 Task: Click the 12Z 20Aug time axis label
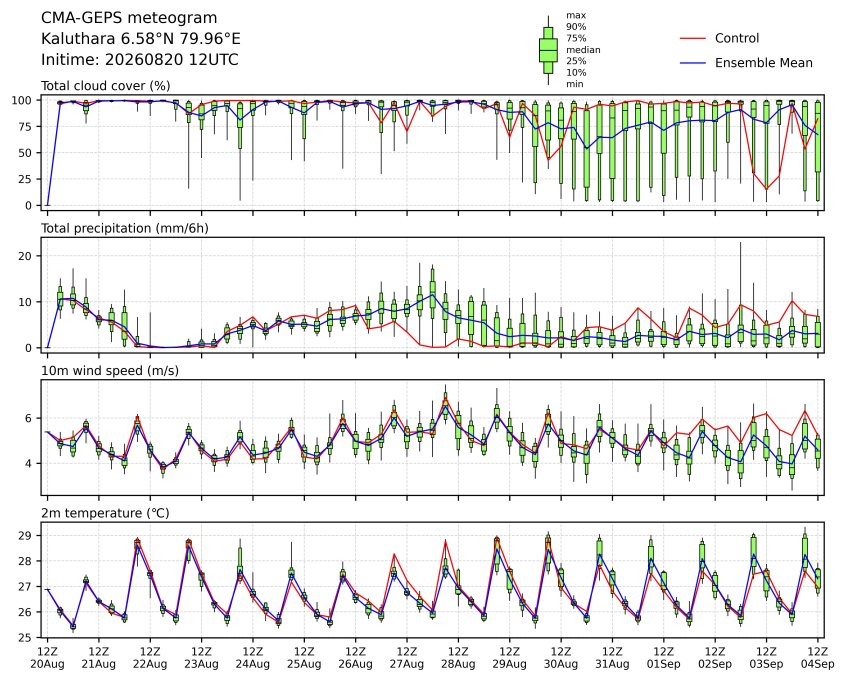click(x=47, y=658)
